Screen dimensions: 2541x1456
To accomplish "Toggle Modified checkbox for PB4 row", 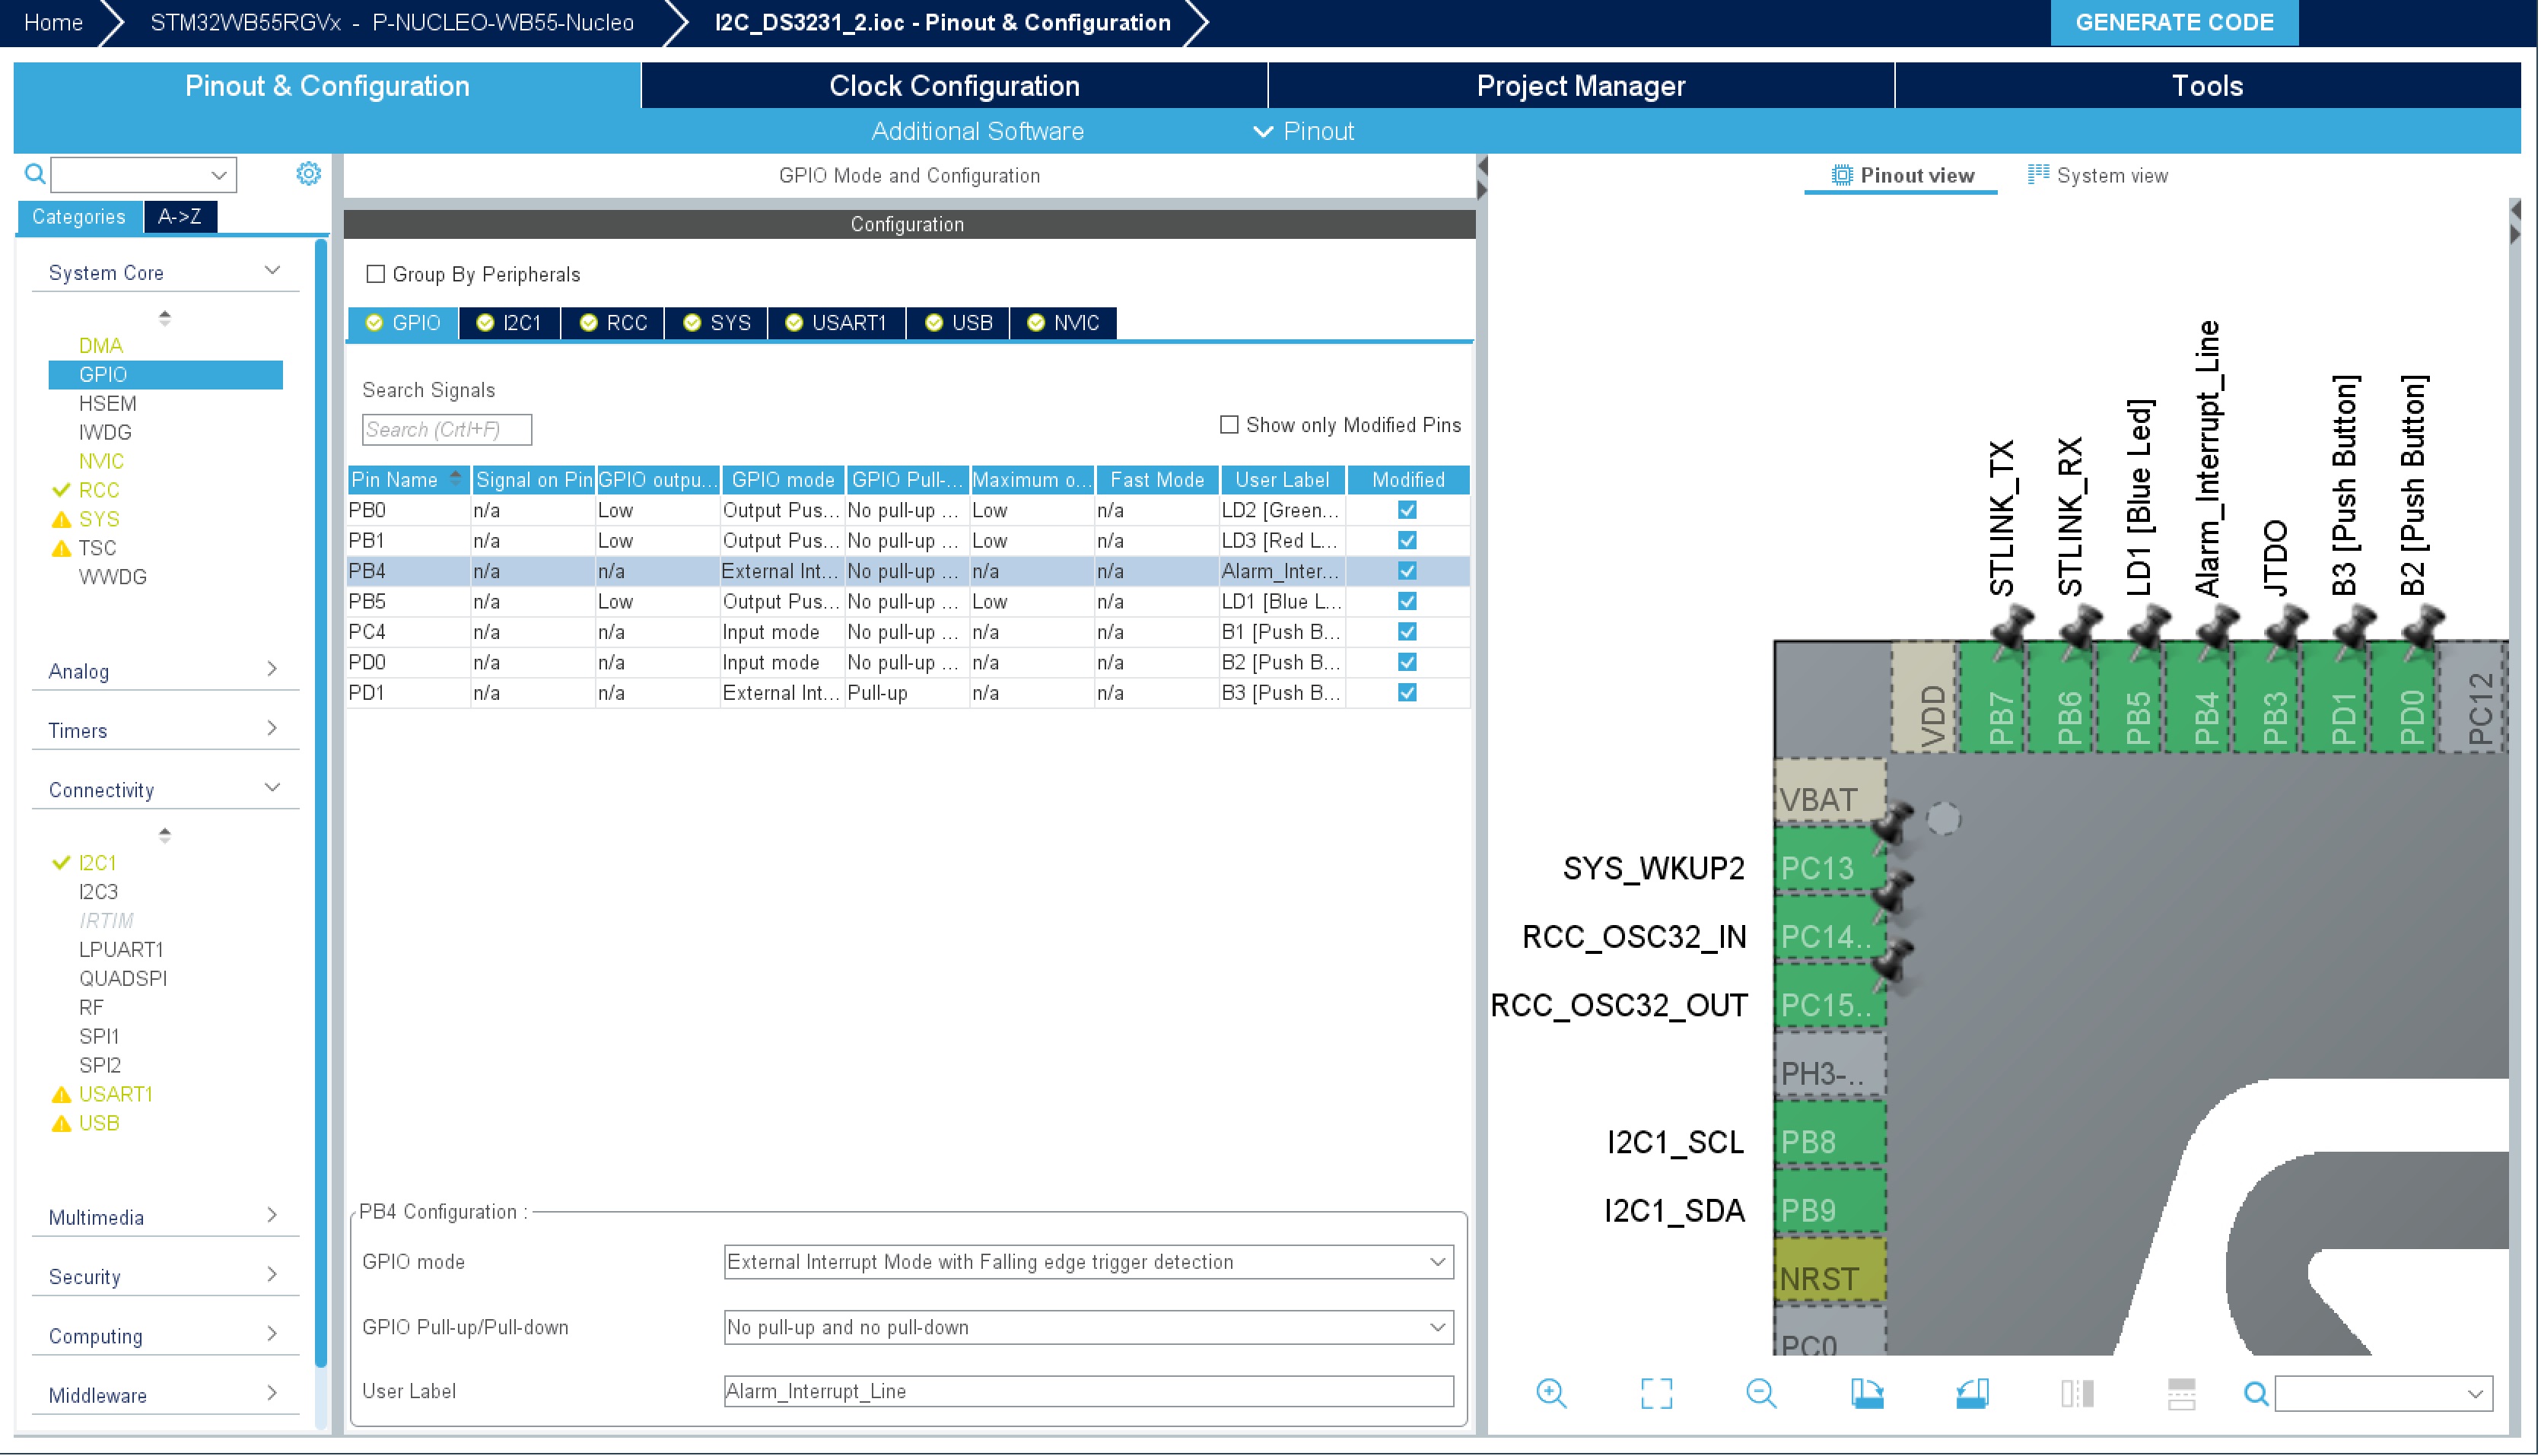I will (1407, 571).
